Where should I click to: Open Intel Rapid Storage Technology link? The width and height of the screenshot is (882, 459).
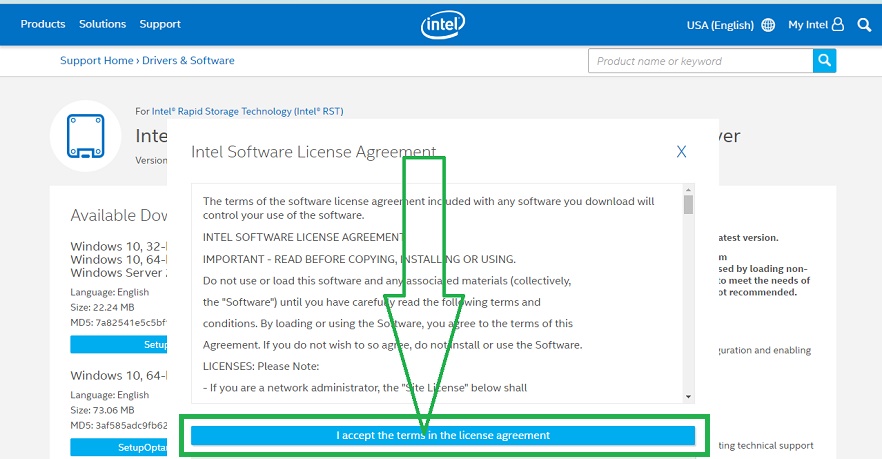pyautogui.click(x=248, y=111)
